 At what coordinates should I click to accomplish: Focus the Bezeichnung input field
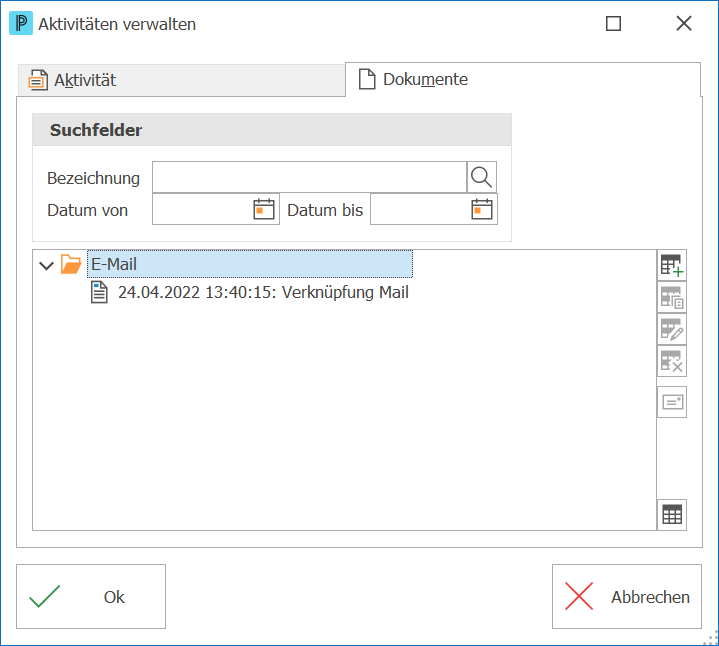pyautogui.click(x=310, y=177)
